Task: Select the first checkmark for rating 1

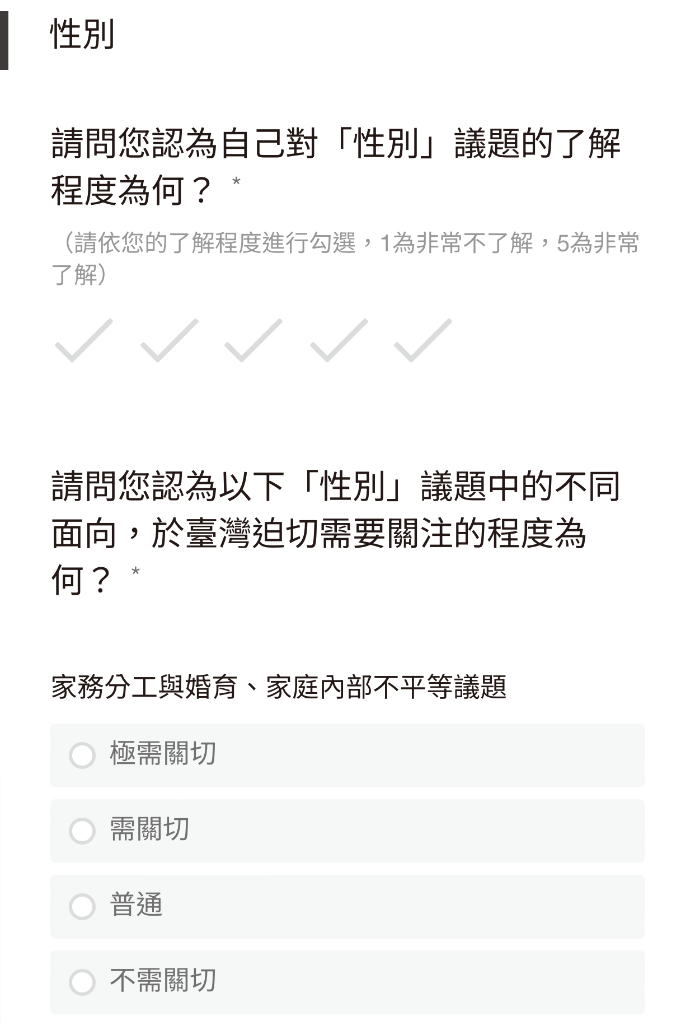Action: tap(84, 340)
